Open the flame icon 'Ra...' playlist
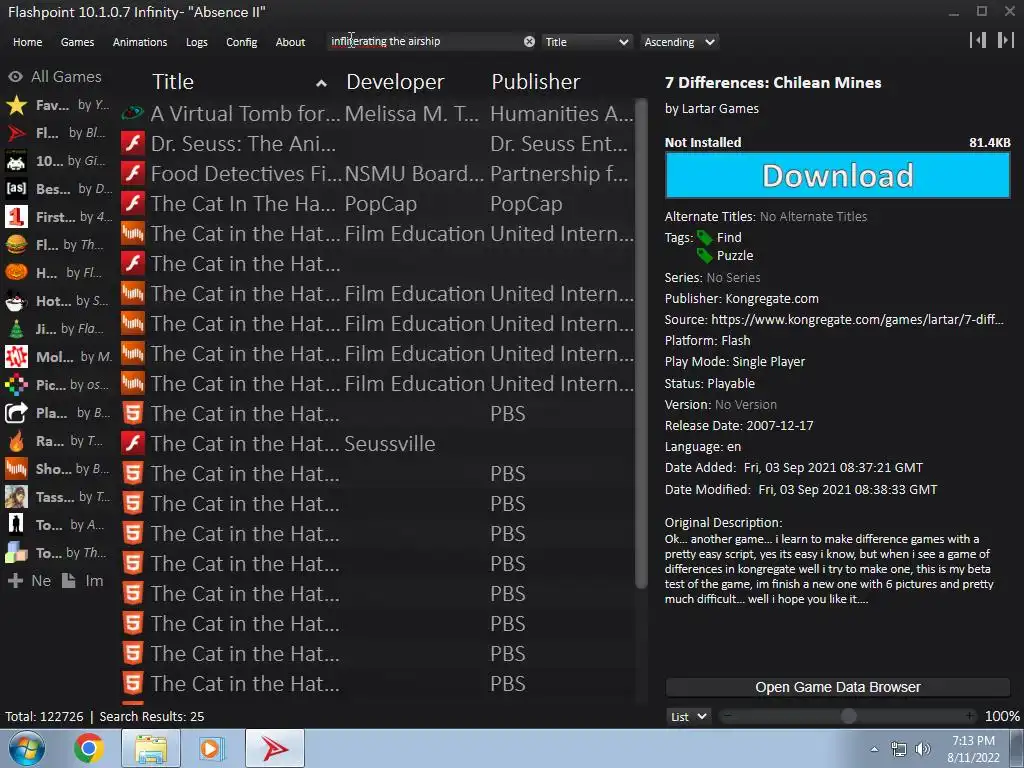The height and width of the screenshot is (768, 1024). [16, 441]
